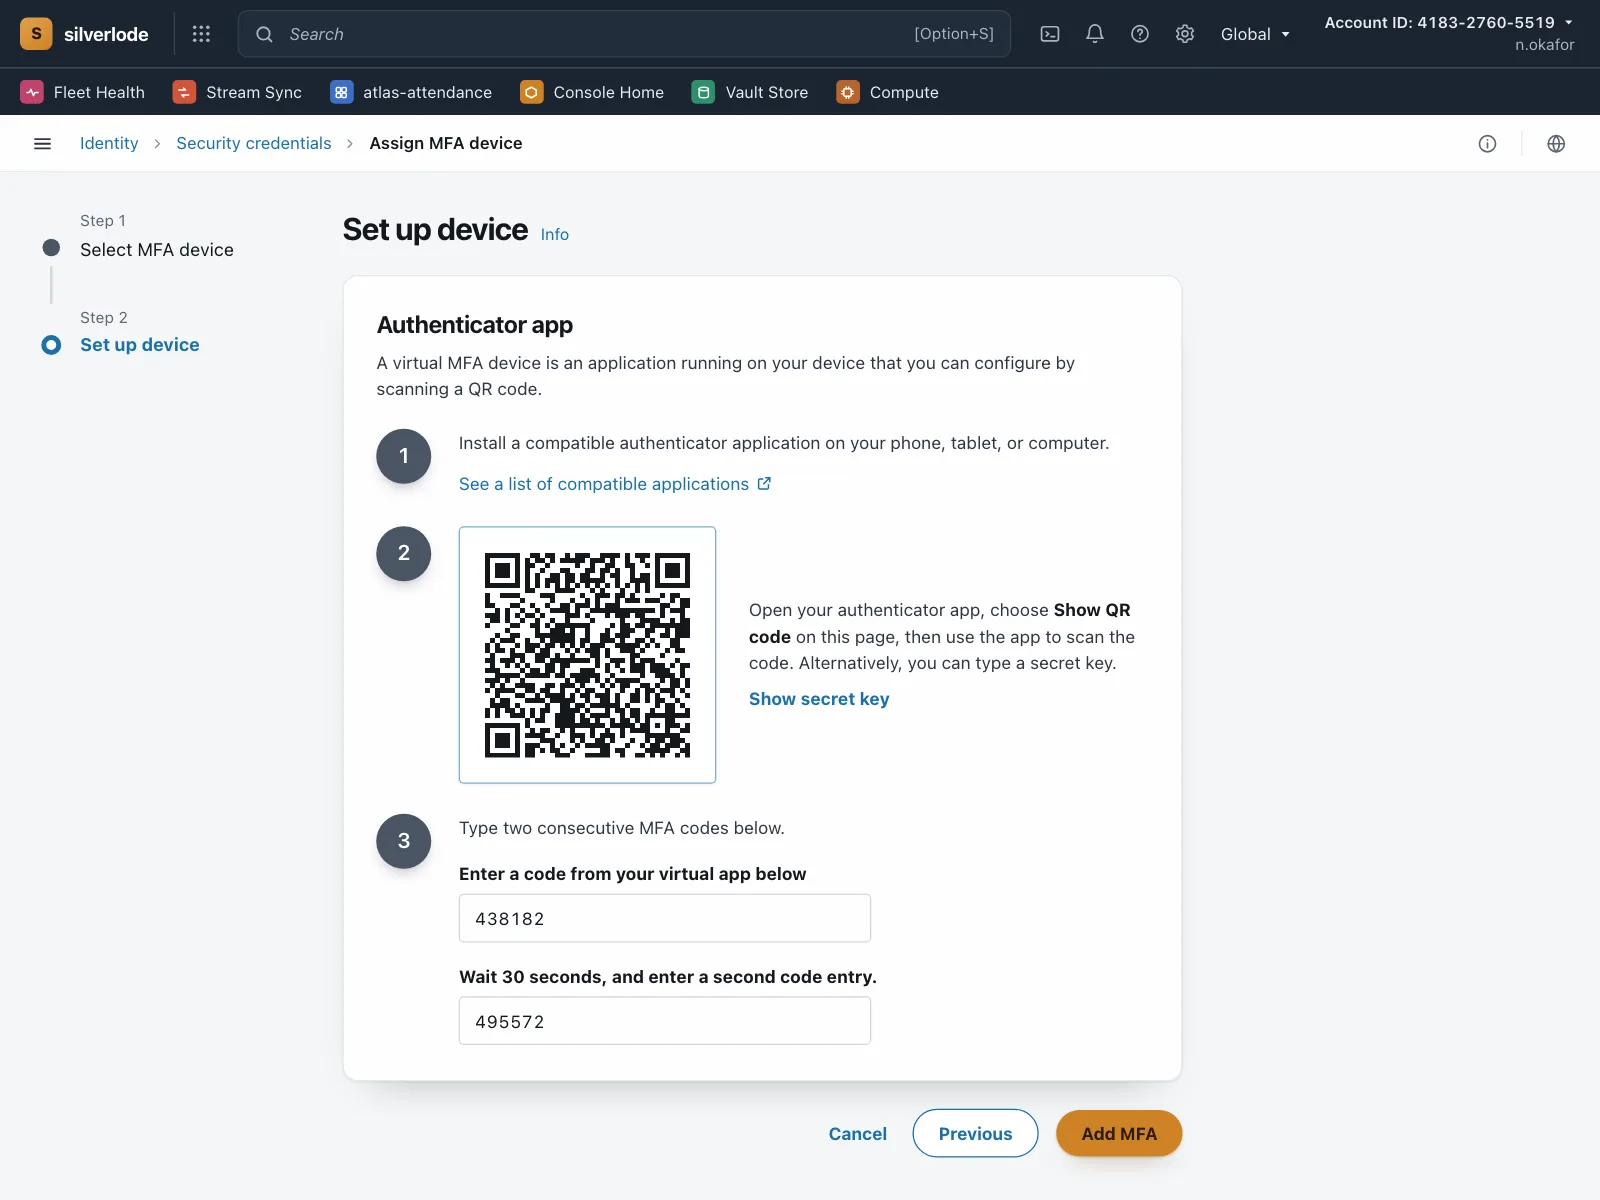Click the external link icon beside compatible applications
This screenshot has width=1600, height=1200.
765,484
